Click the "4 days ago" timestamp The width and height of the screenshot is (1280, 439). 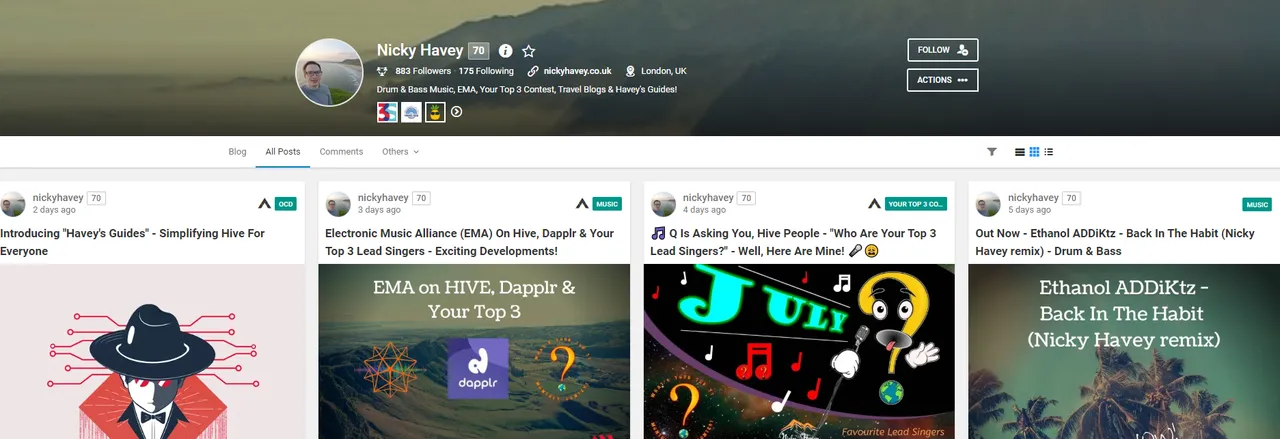click(704, 210)
